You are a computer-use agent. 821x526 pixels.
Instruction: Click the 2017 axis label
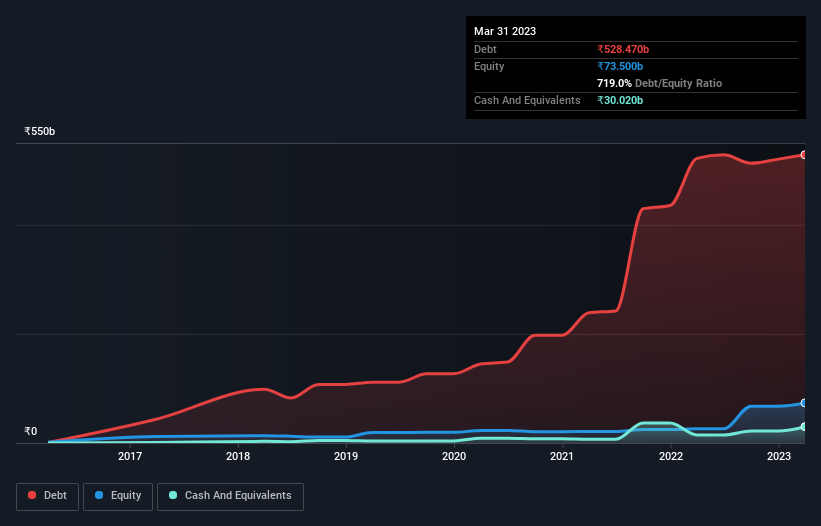[130, 456]
